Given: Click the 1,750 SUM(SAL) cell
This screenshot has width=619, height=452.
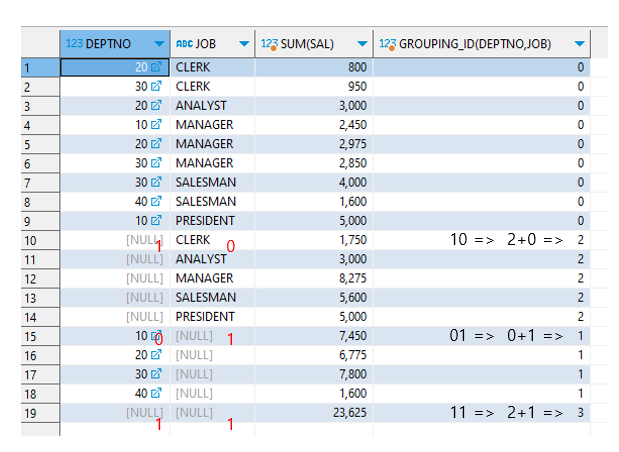Looking at the screenshot, I should click(314, 240).
